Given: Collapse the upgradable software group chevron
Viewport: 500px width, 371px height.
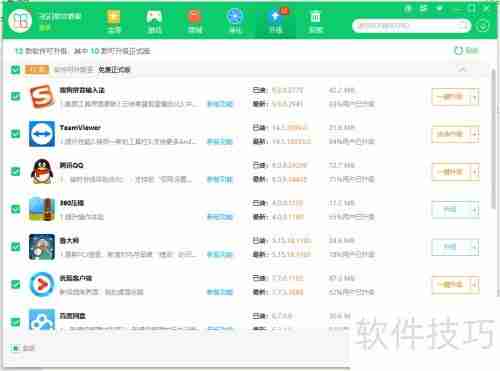Looking at the screenshot, I should (462, 70).
